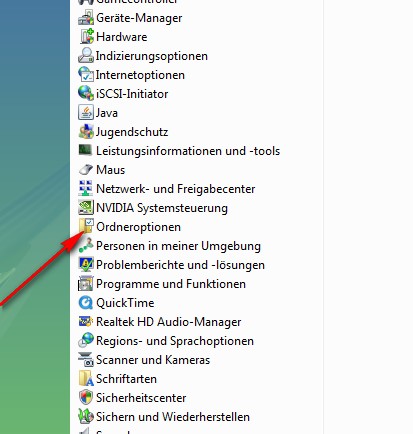Click the NVIDIA Systemsteuerung icon

86,208
